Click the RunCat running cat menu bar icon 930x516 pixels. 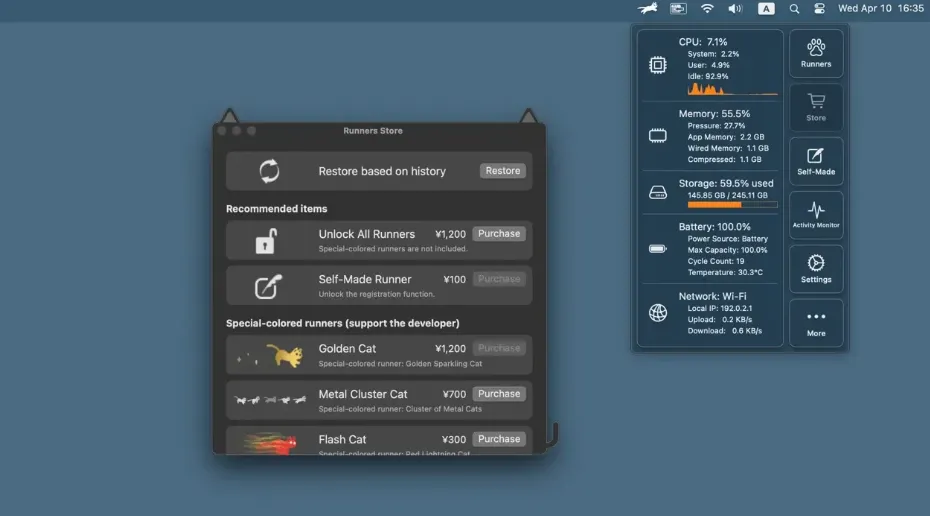[x=648, y=8]
